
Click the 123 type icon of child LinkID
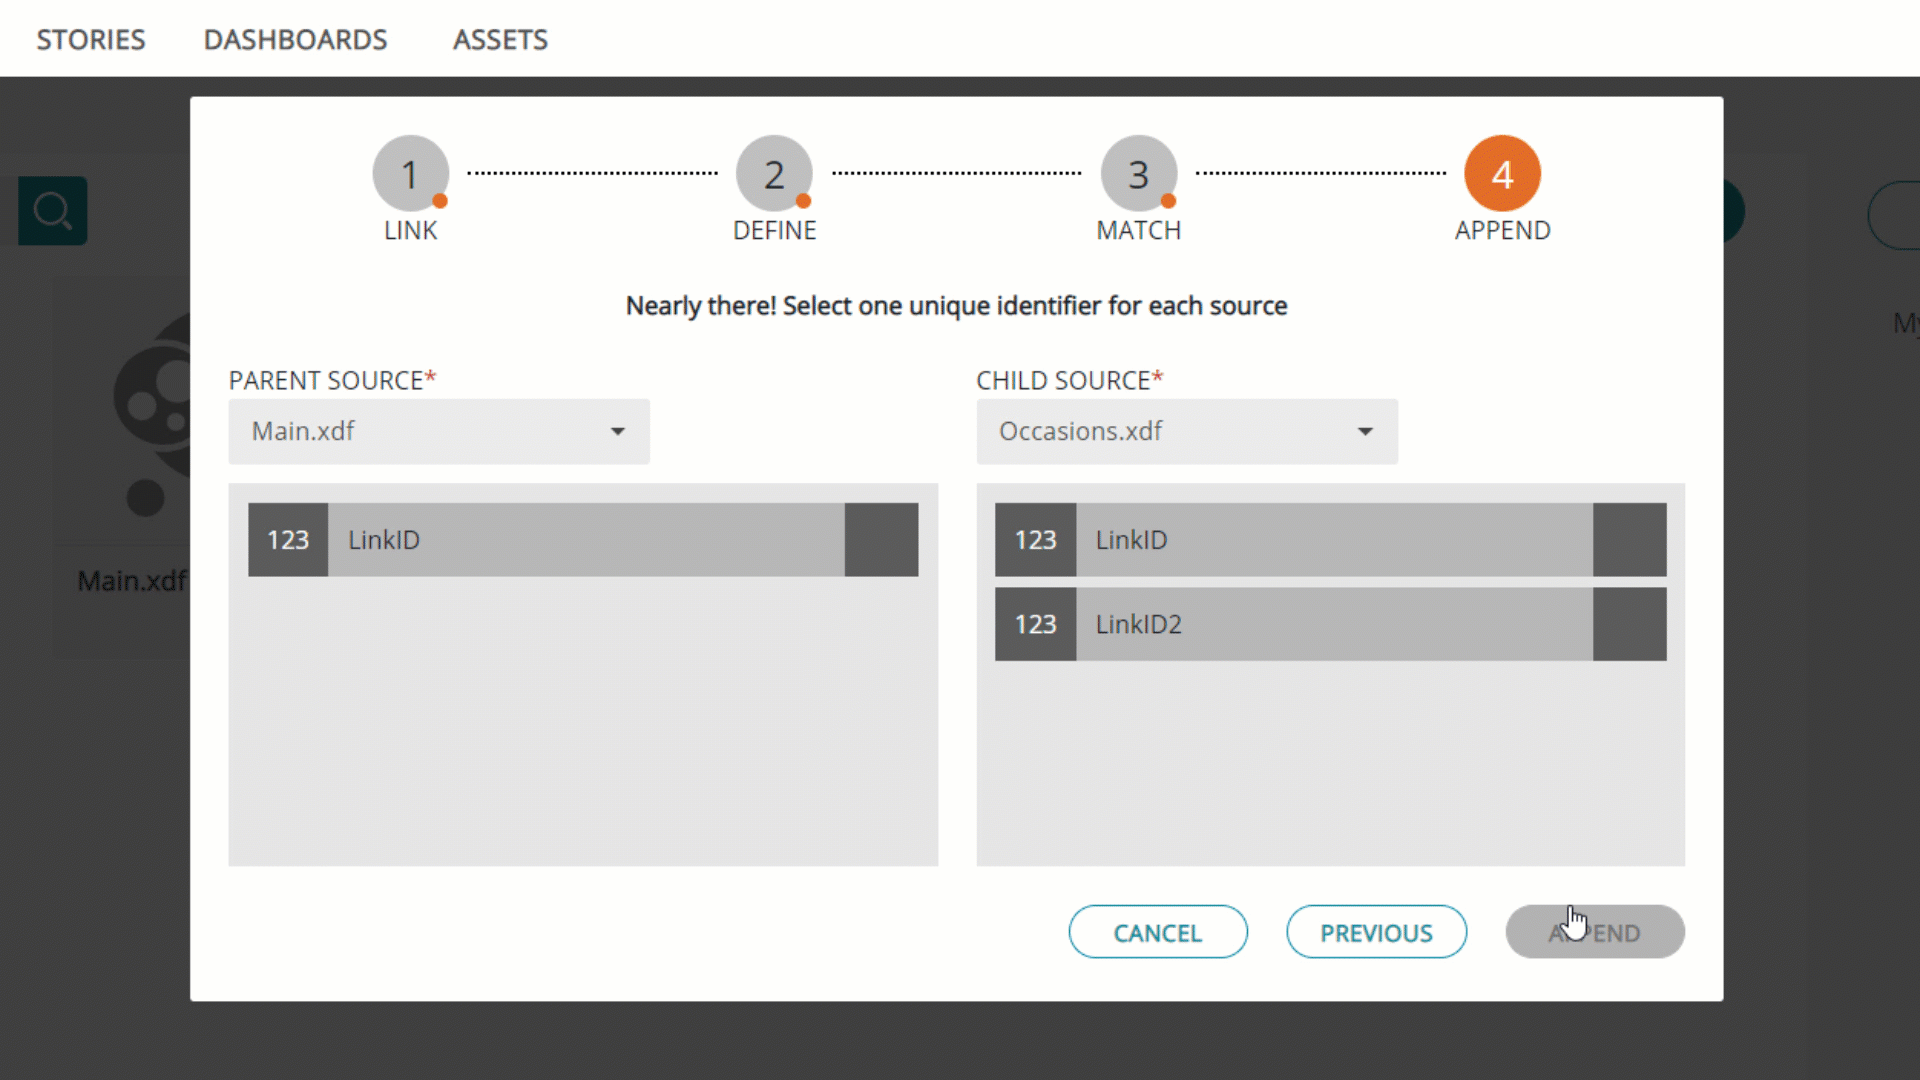pos(1035,540)
